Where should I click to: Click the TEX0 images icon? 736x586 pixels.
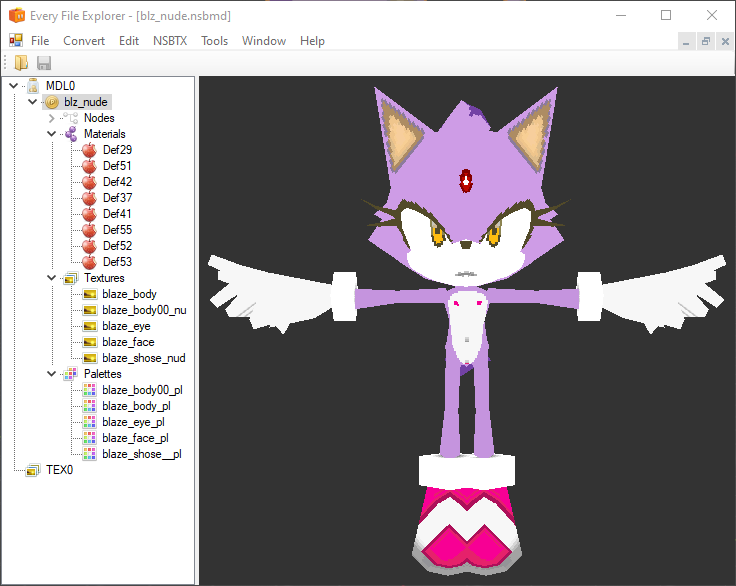tap(33, 470)
